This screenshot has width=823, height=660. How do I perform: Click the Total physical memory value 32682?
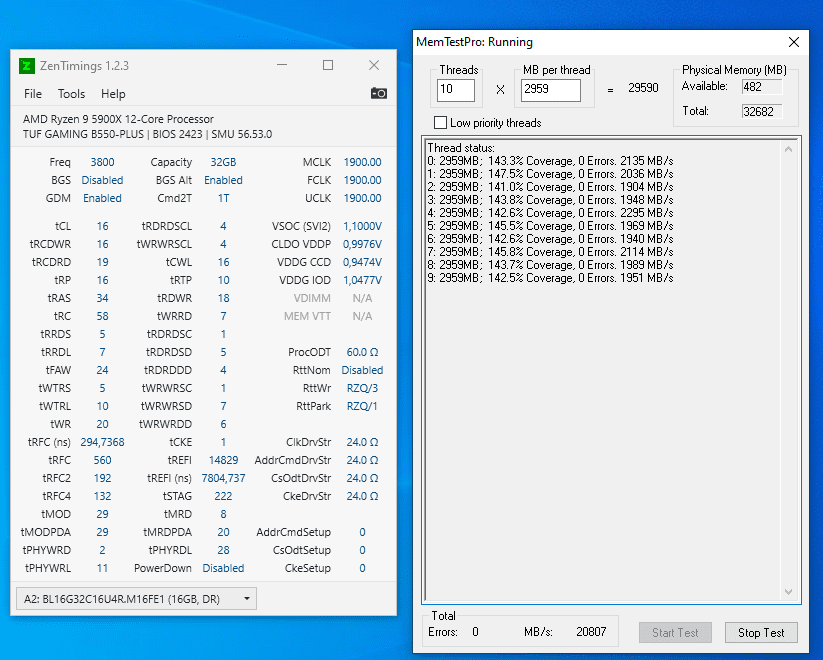click(762, 111)
